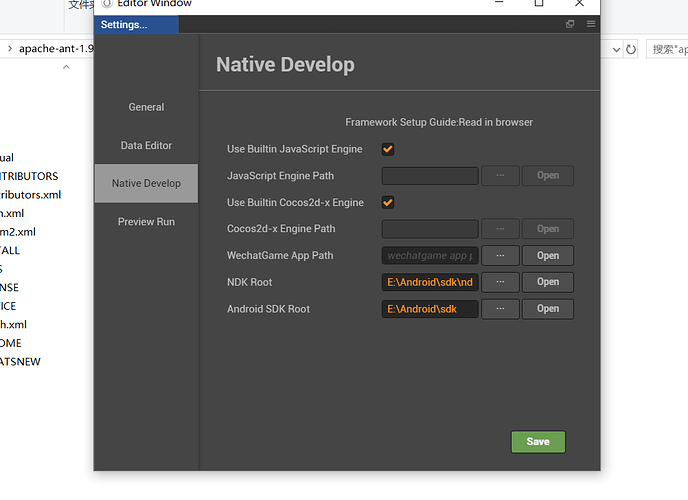Uncheck Use Builtin JavaScript Engine

[388, 150]
